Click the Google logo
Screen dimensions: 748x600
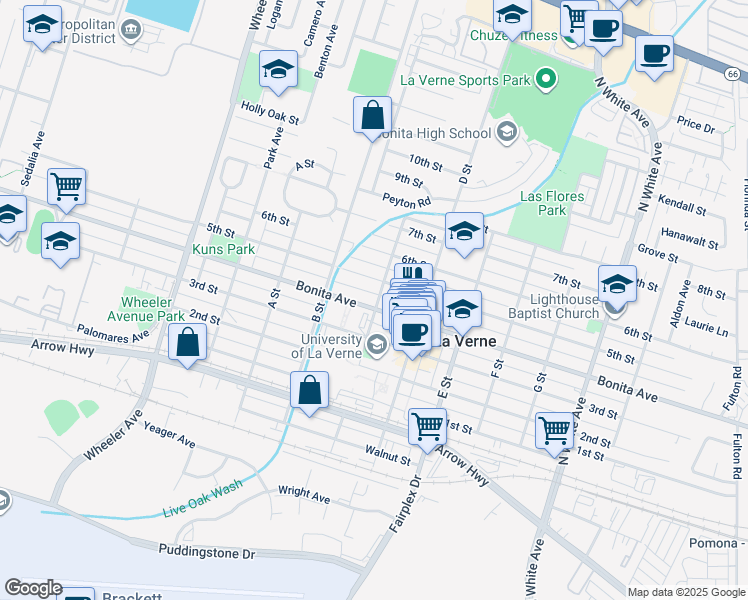pos(33,588)
